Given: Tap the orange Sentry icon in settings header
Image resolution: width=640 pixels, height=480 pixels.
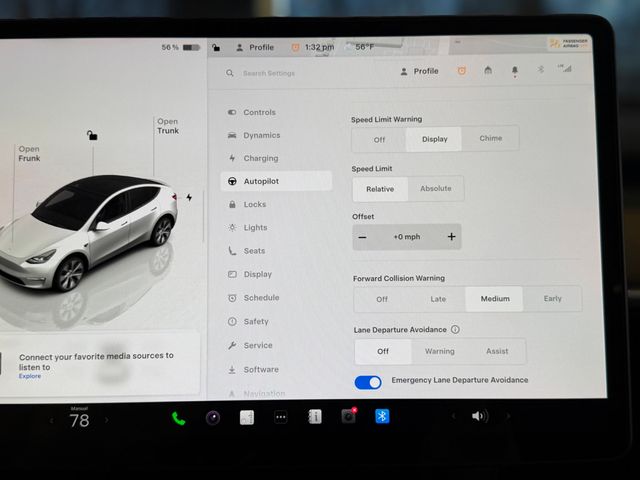Looking at the screenshot, I should [462, 71].
